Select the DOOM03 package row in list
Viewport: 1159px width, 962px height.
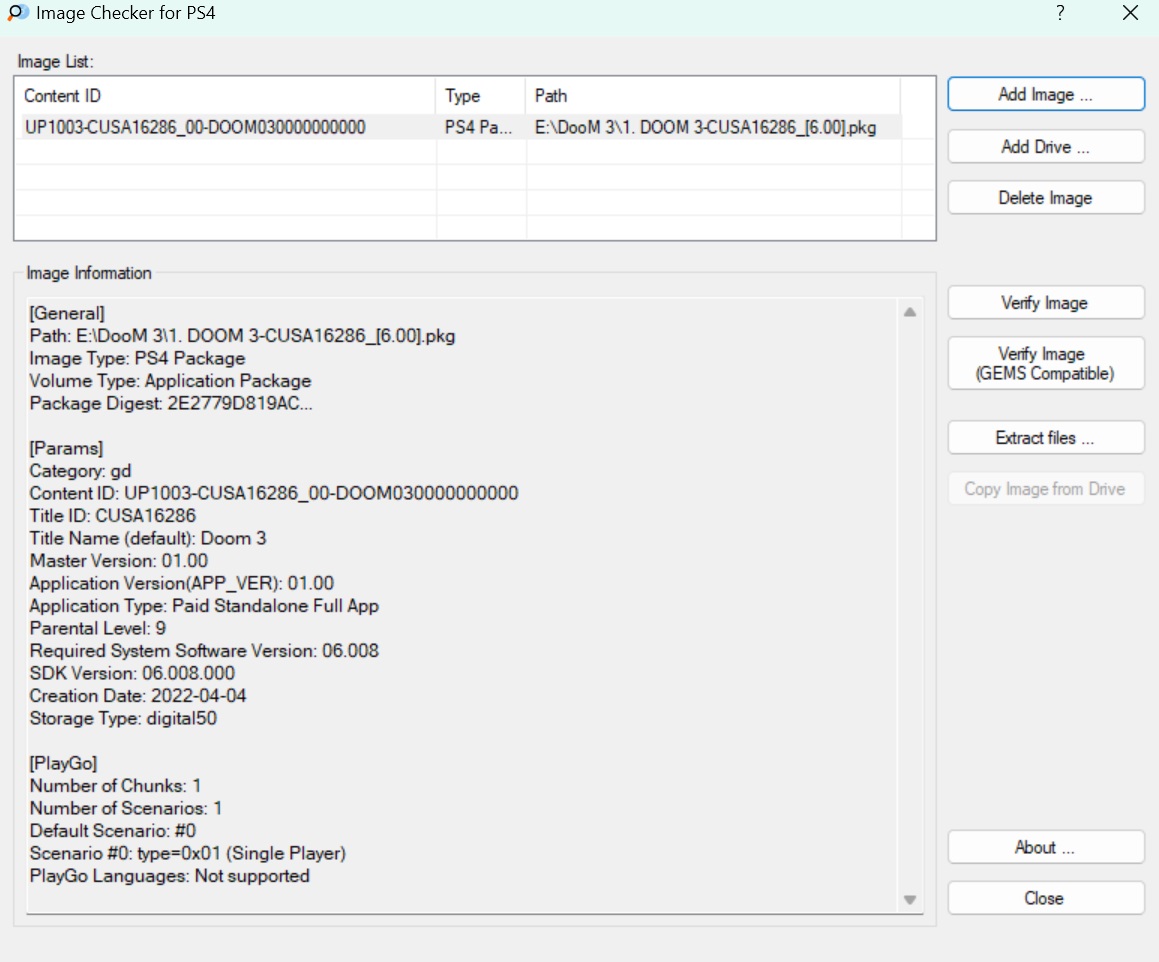pos(195,127)
